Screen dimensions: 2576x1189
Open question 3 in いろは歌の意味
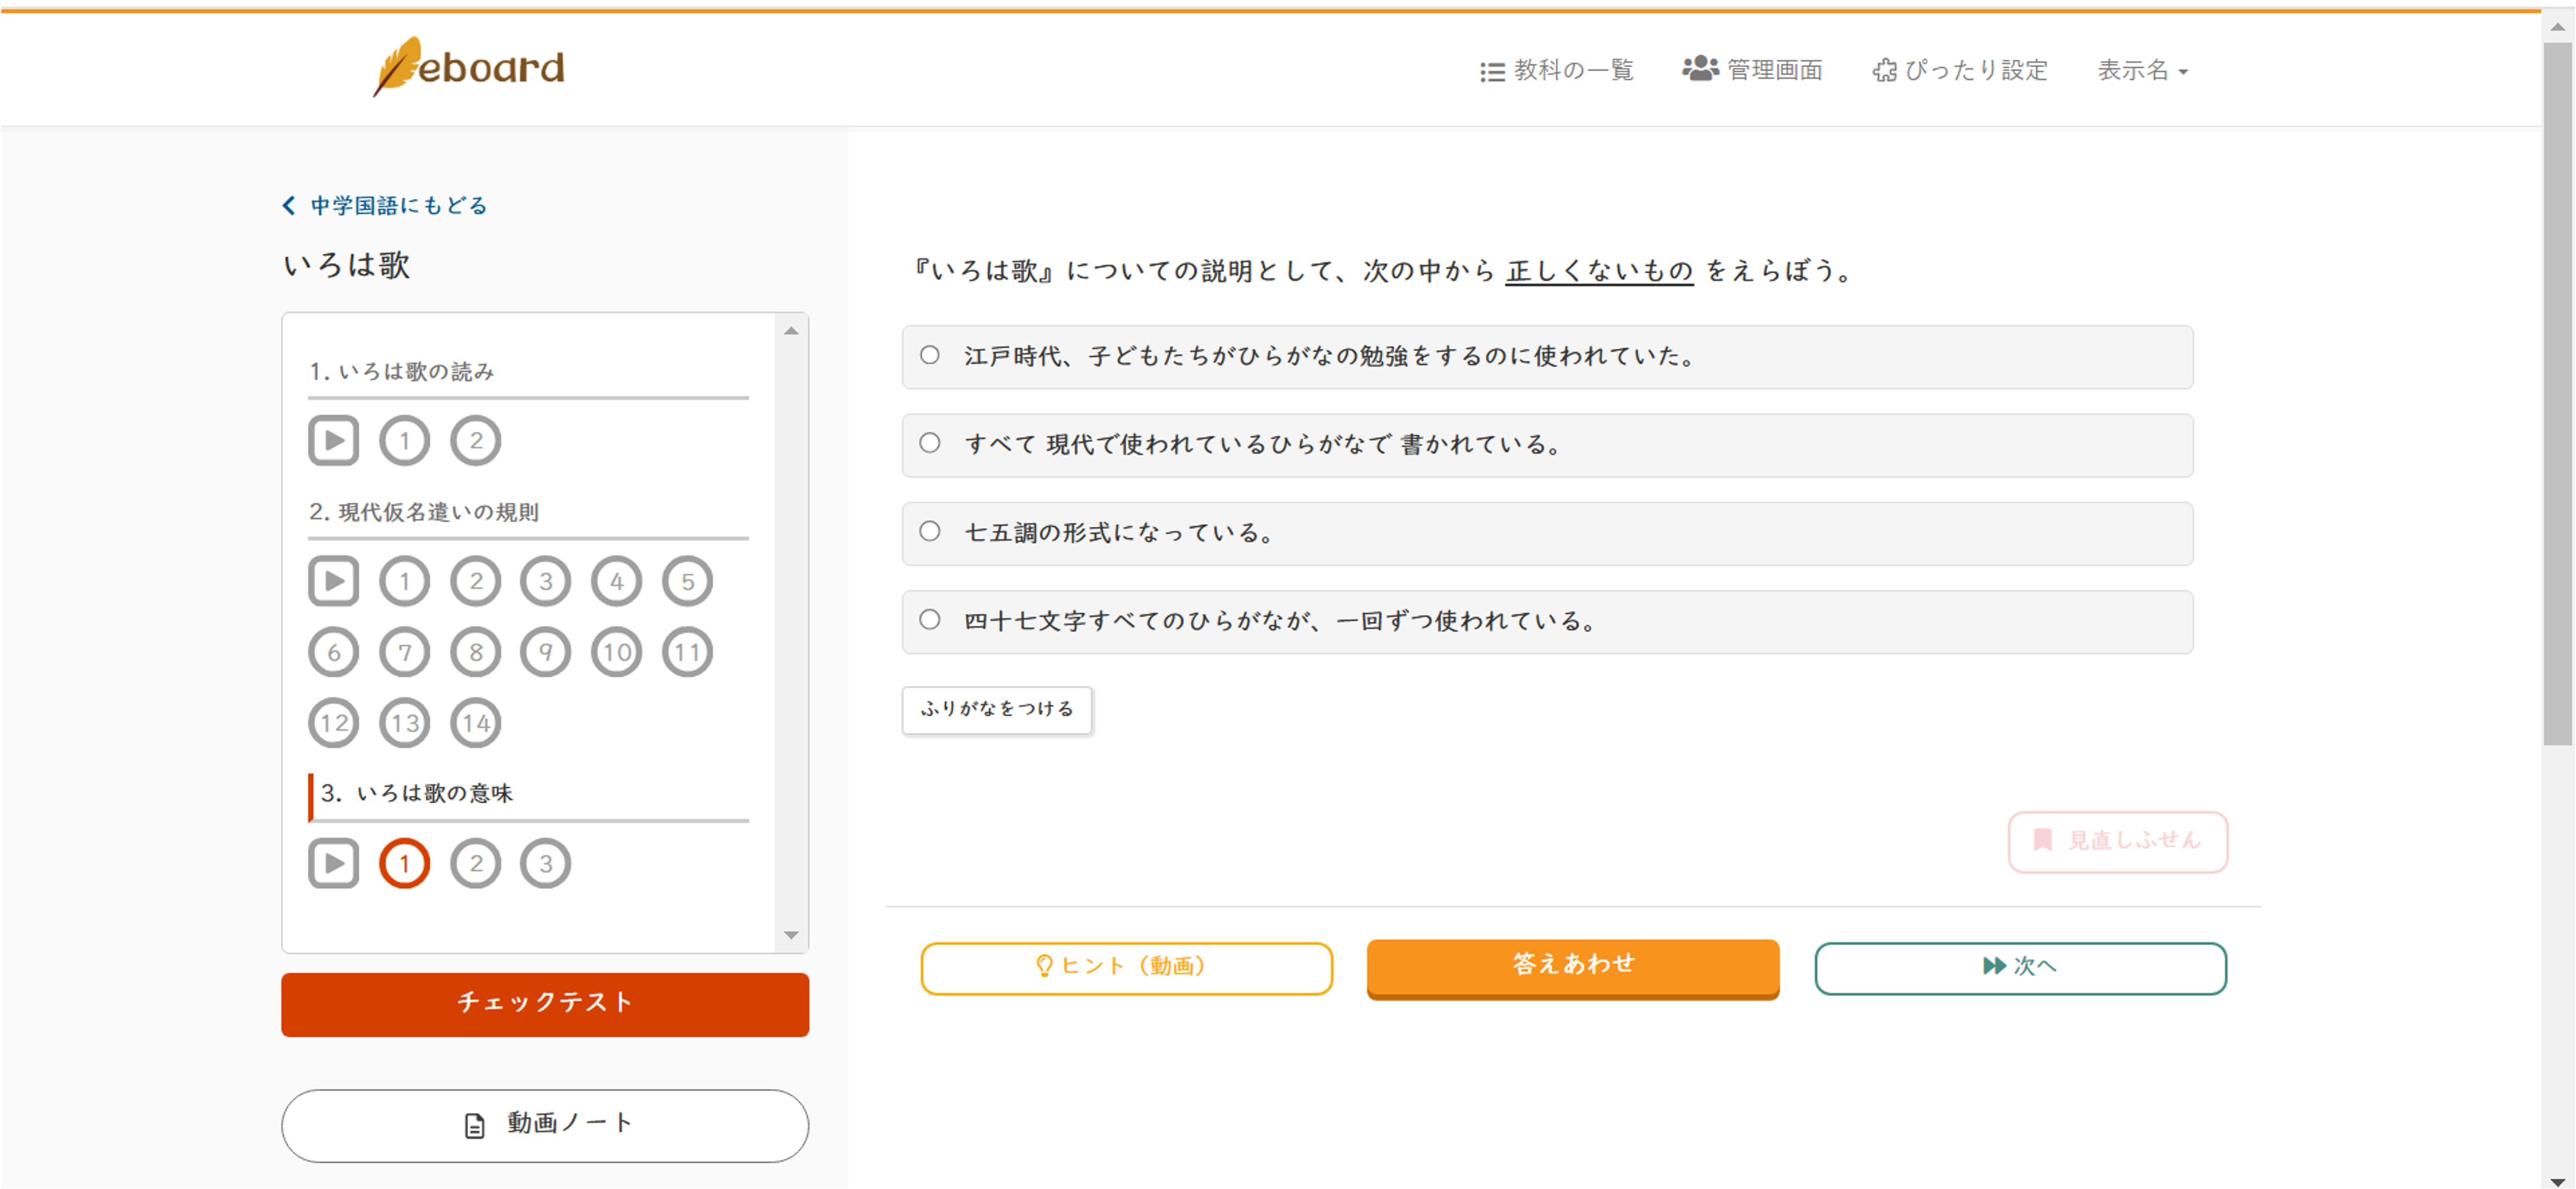point(545,863)
